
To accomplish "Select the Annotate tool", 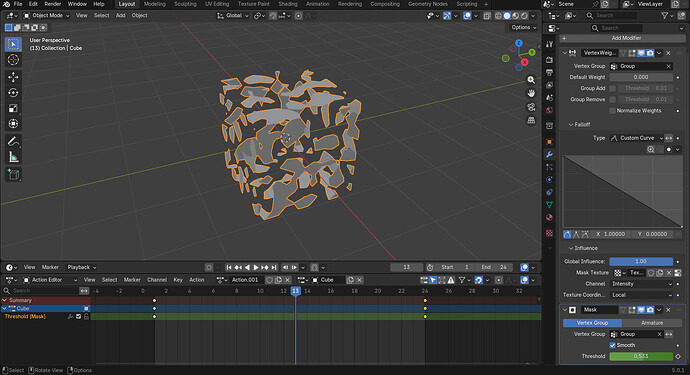I will coord(13,141).
